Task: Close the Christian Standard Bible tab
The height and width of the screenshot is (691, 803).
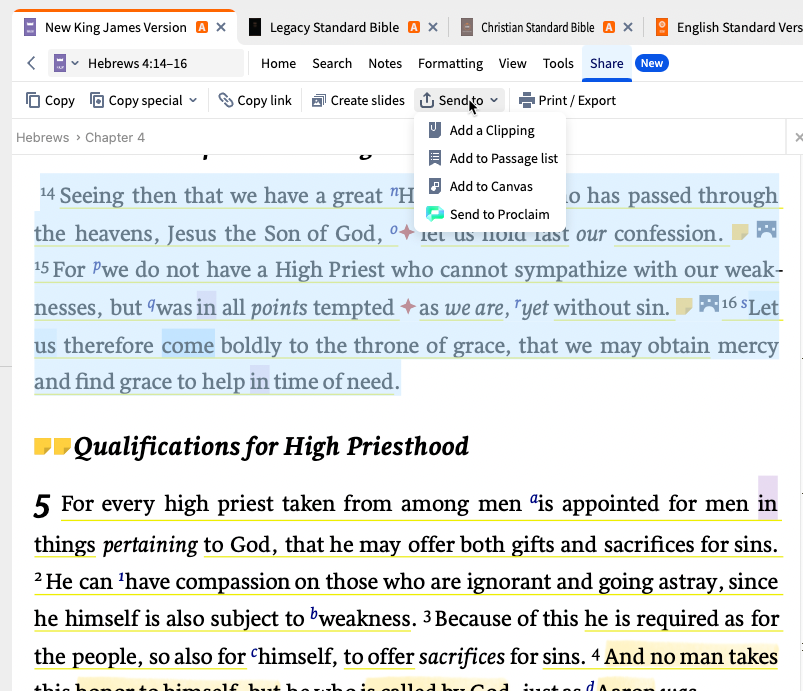Action: (x=628, y=27)
